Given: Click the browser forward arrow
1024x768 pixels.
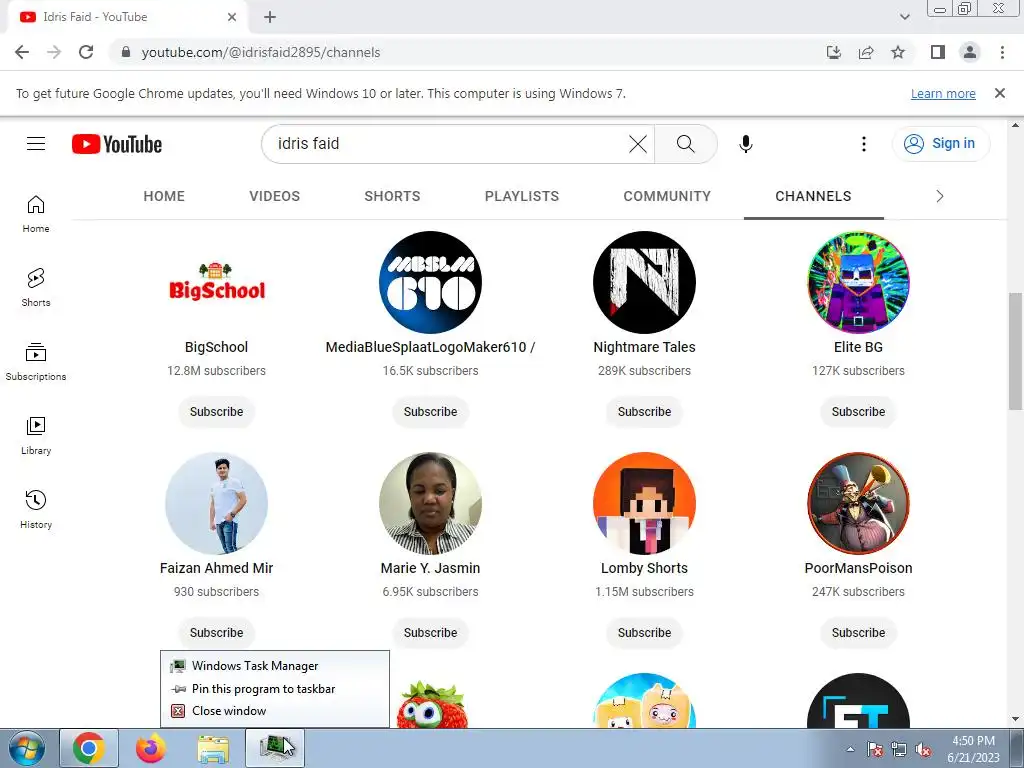Looking at the screenshot, I should coord(54,52).
